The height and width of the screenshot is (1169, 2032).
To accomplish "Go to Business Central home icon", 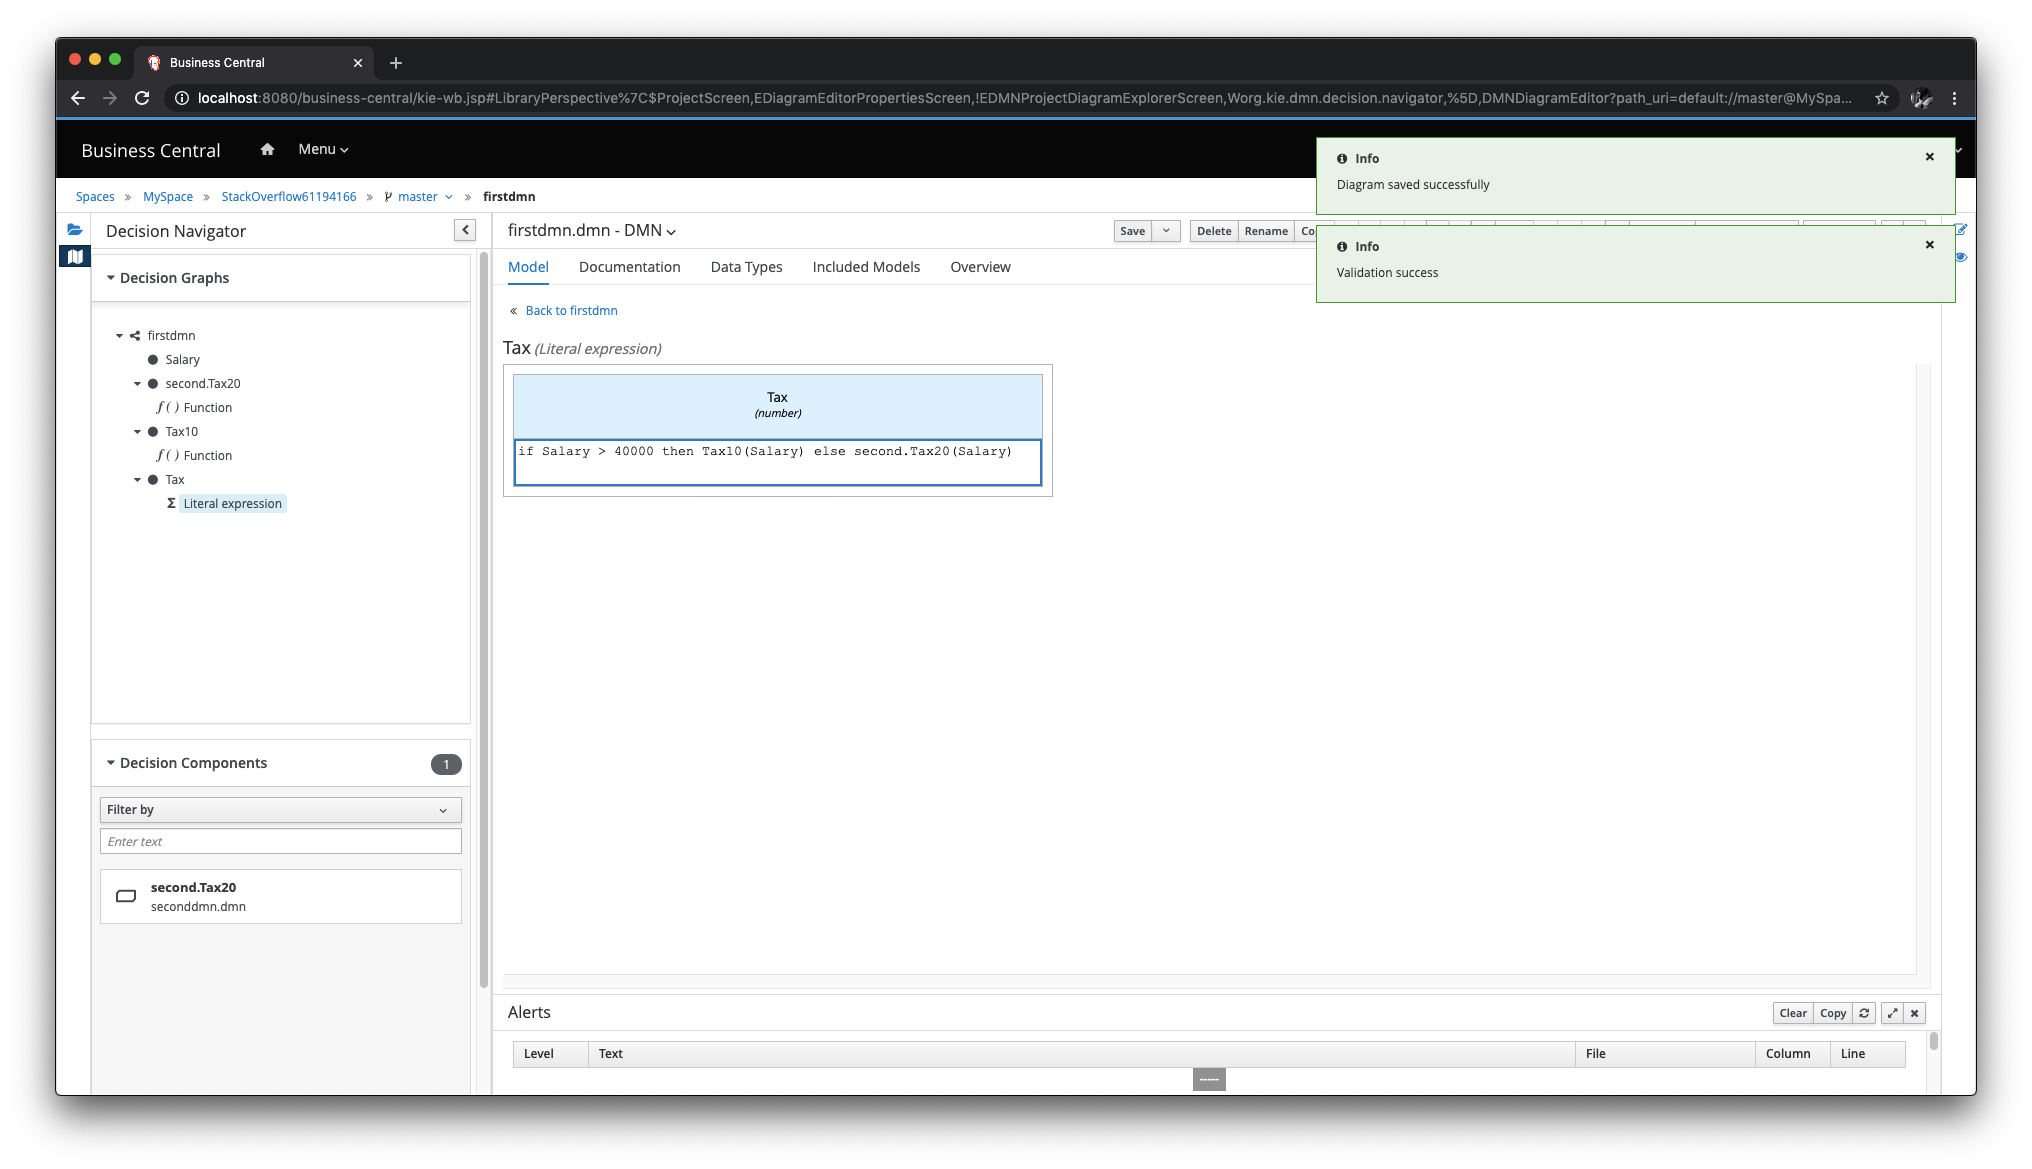I will pos(267,150).
